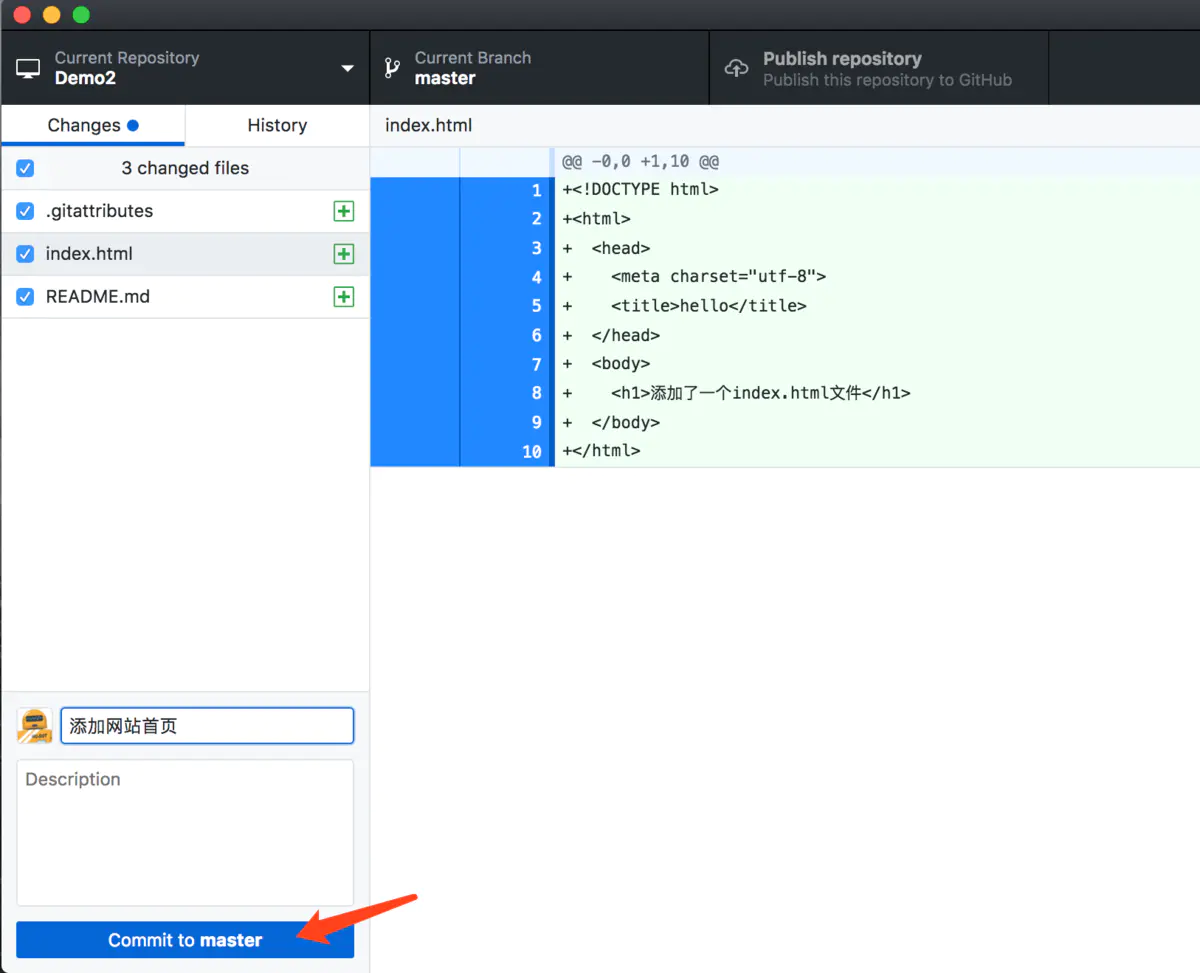The width and height of the screenshot is (1200, 973).
Task: Click the monitor icon beside Demo2 repository
Action: coord(27,67)
